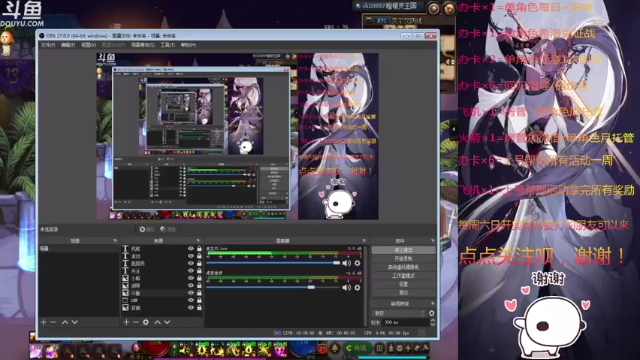This screenshot has width=640, height=360.
Task: Toggle visibility eye for the 背景 source
Action: pyautogui.click(x=191, y=307)
